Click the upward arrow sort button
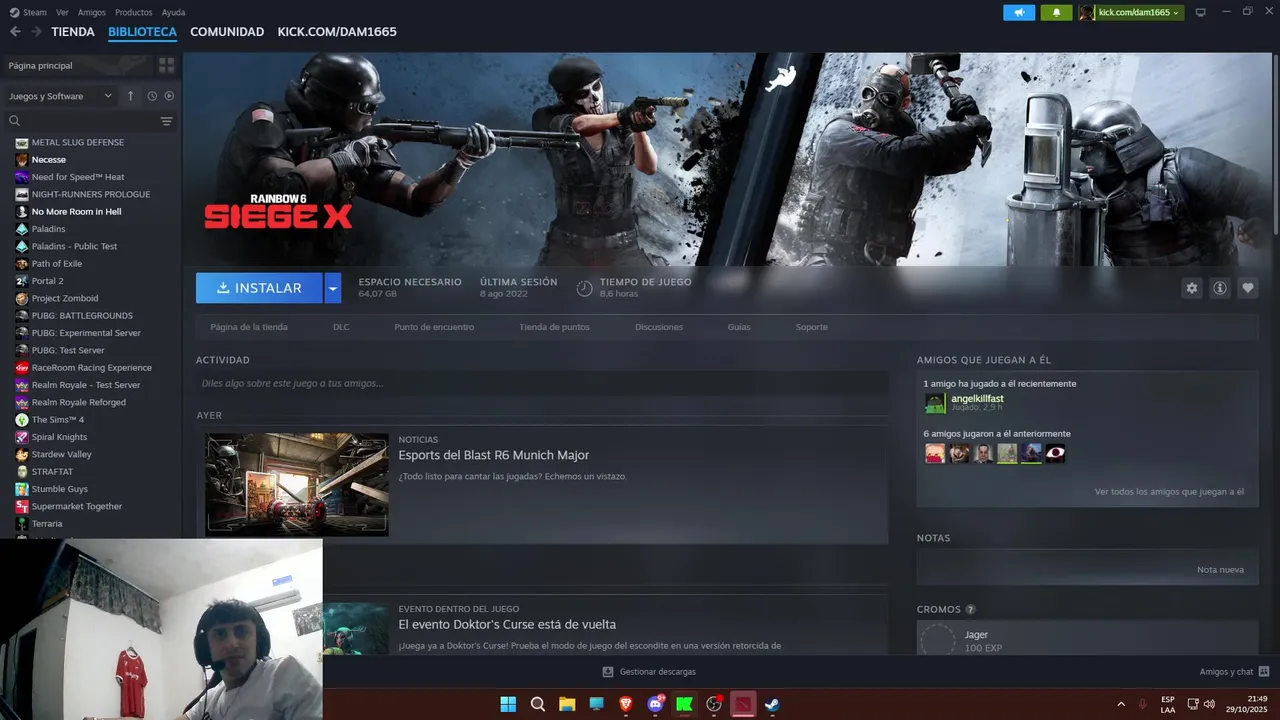Viewport: 1280px width, 720px height. coord(130,96)
